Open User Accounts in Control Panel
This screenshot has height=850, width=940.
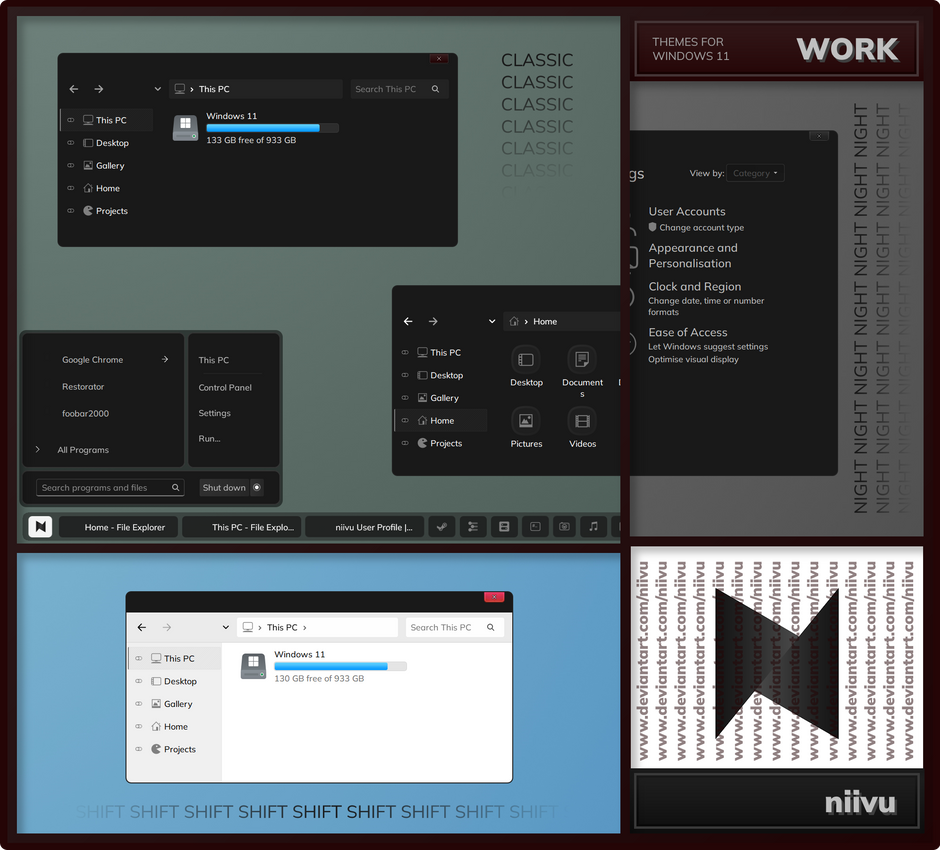tap(686, 211)
